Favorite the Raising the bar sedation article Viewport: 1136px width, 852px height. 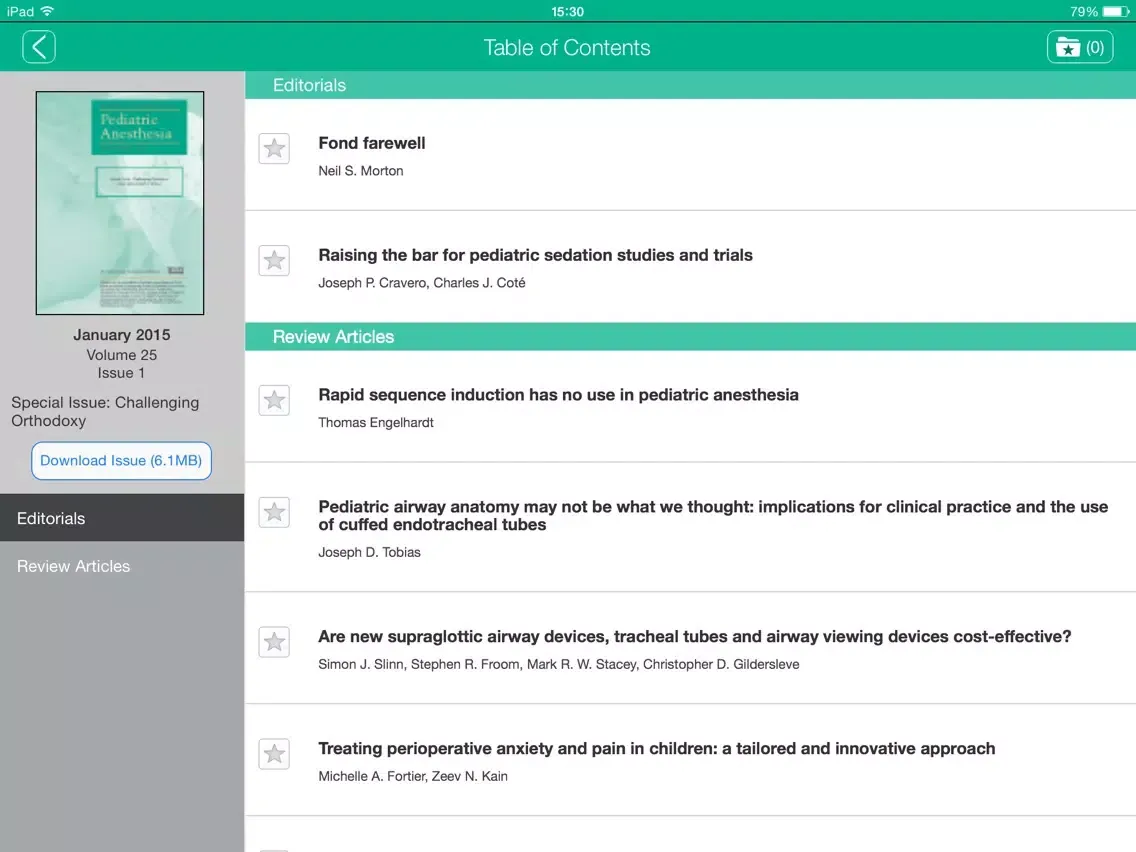click(274, 261)
